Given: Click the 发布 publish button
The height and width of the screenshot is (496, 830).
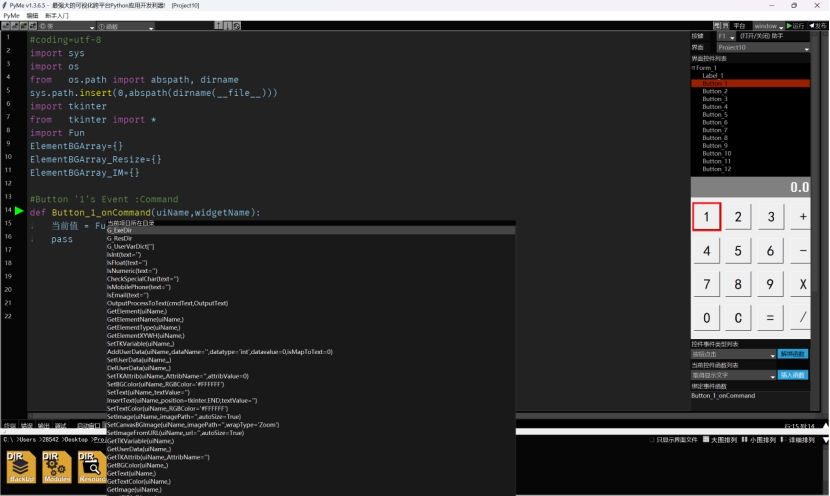Looking at the screenshot, I should [x=818, y=26].
